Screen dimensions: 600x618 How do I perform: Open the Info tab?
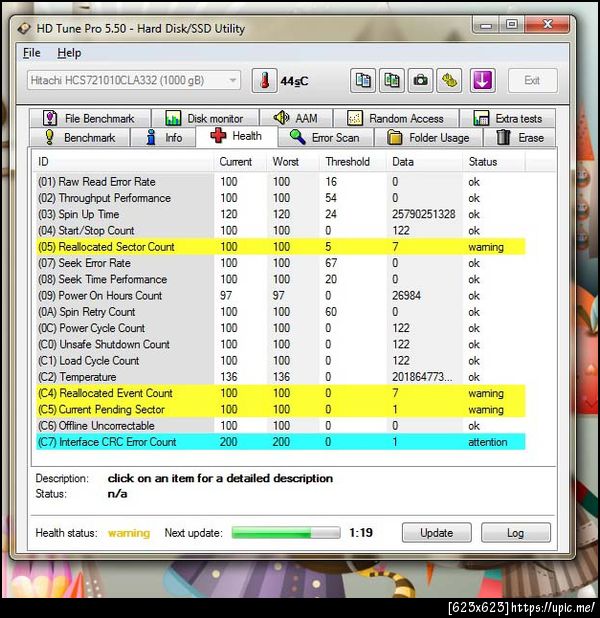(x=164, y=138)
